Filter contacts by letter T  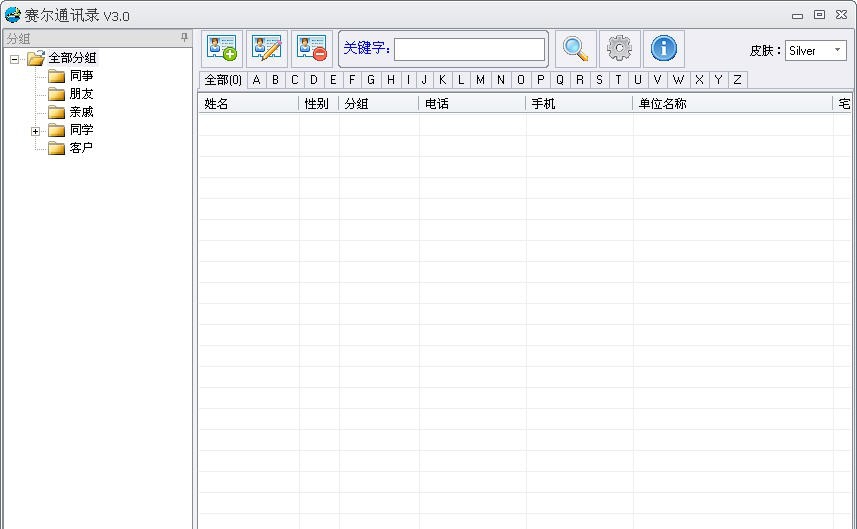click(x=619, y=80)
